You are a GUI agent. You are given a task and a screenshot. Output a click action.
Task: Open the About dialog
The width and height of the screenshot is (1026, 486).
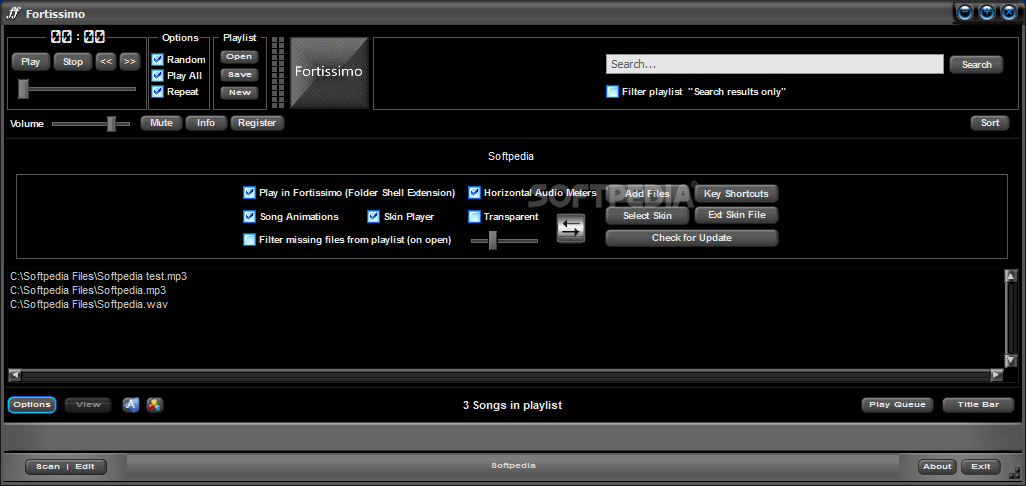point(937,467)
